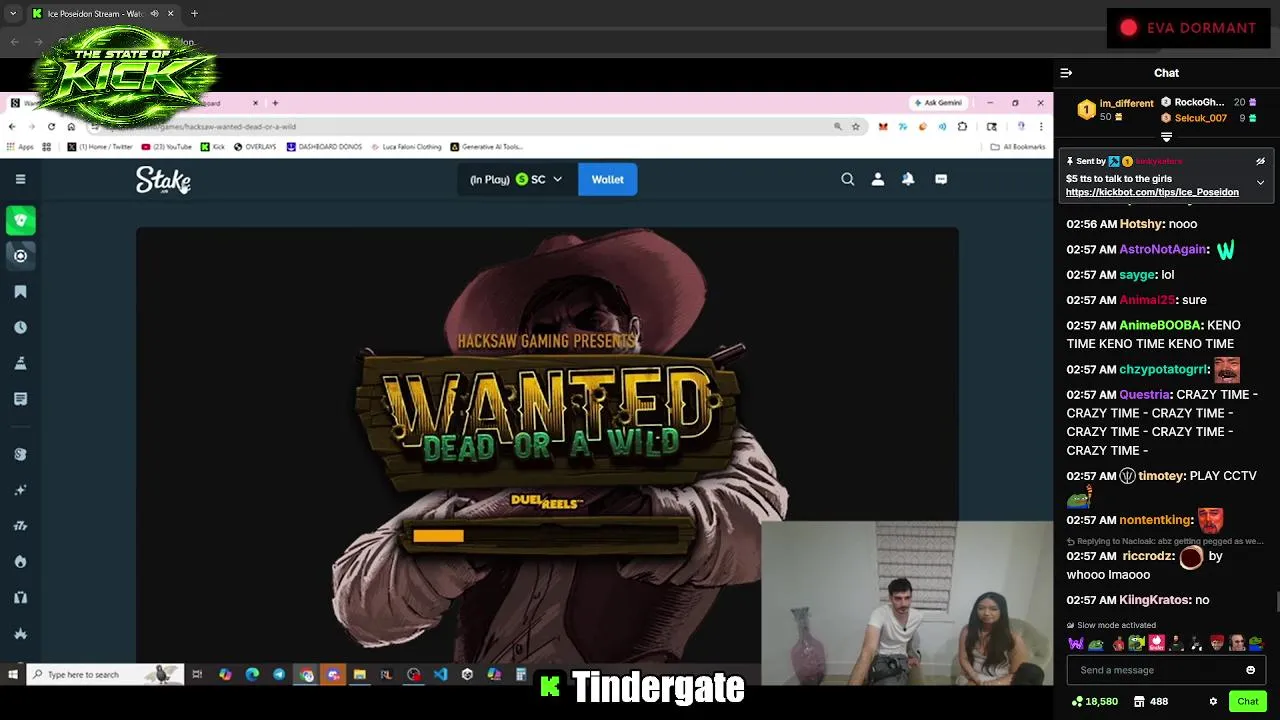1280x720 pixels.
Task: Open the YouTube bookmark
Action: tap(166, 147)
